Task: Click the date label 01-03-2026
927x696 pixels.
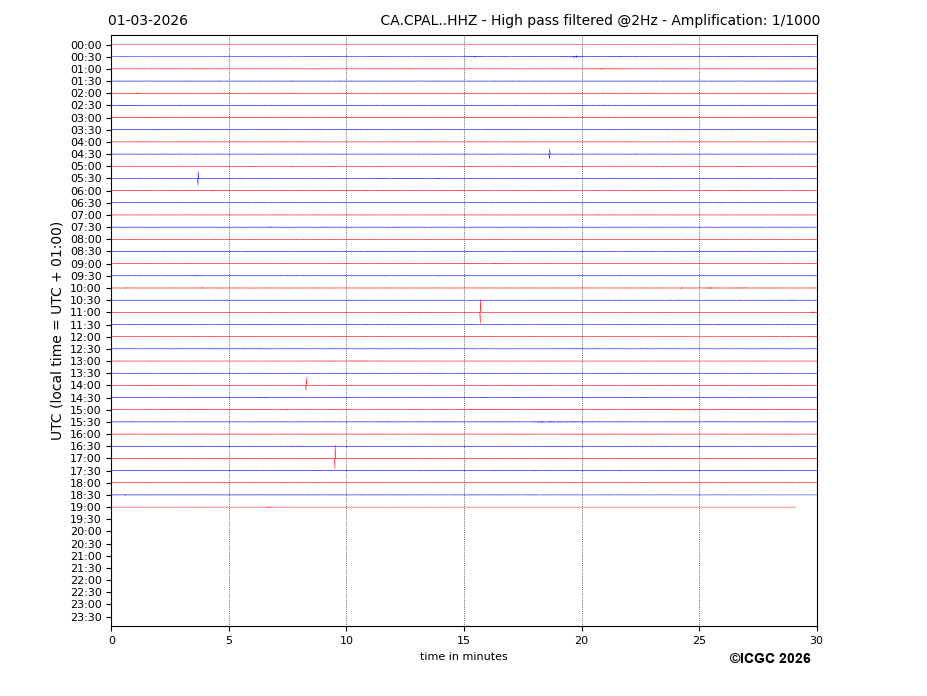Action: (x=148, y=21)
